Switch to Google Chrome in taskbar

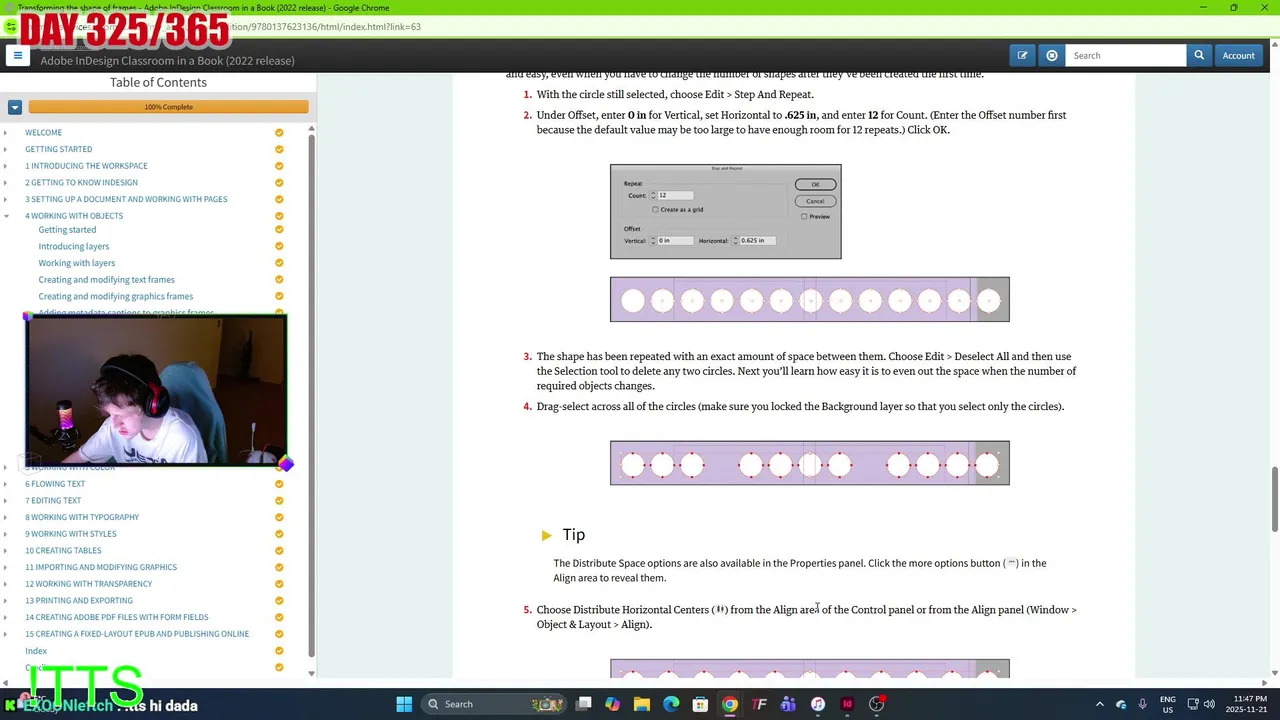pos(730,704)
